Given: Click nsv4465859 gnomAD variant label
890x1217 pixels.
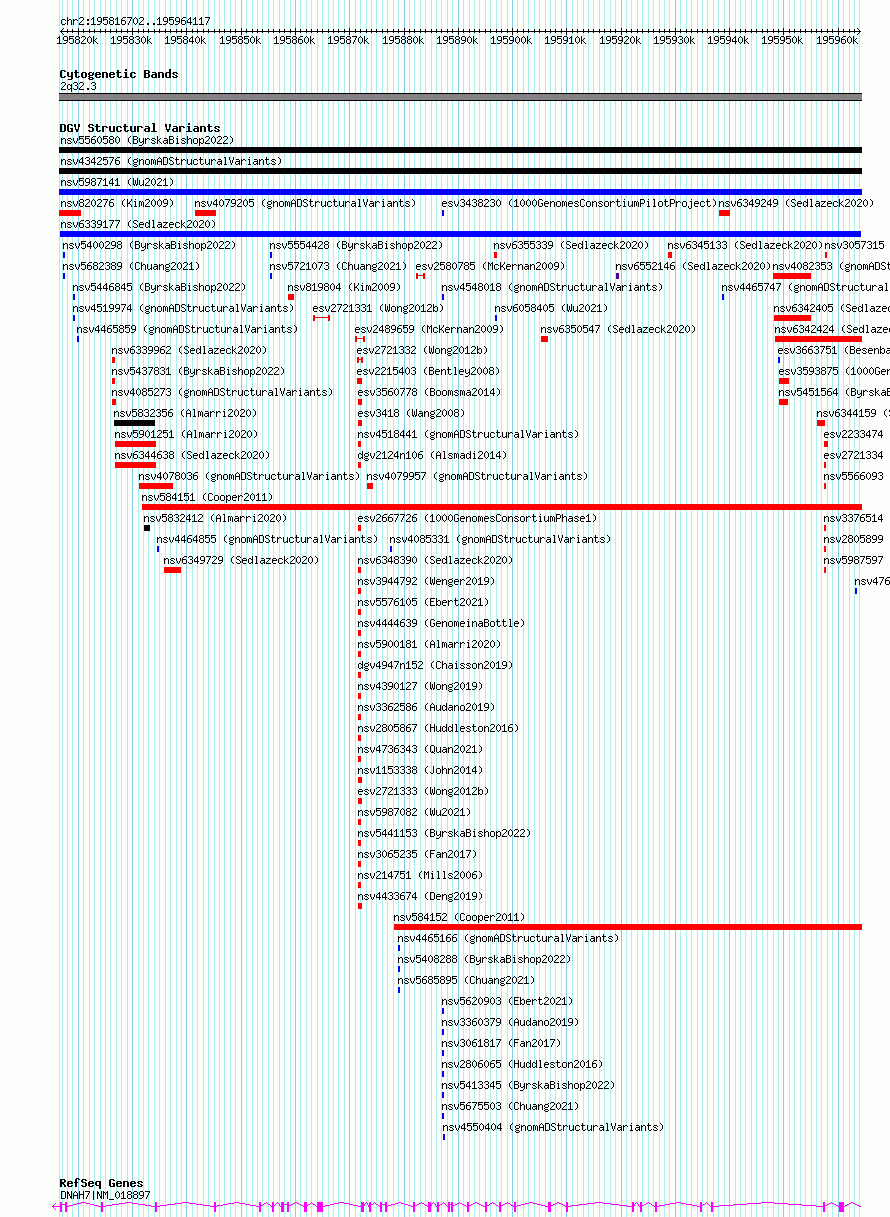Looking at the screenshot, I should [187, 329].
